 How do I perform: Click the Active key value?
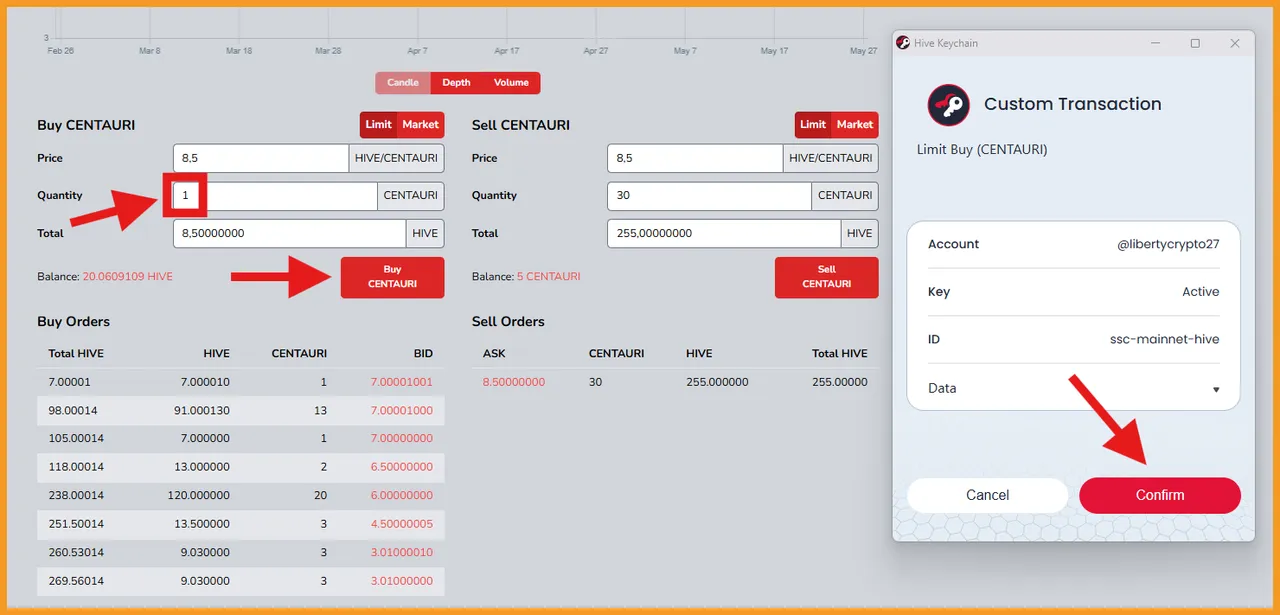[x=1201, y=292]
